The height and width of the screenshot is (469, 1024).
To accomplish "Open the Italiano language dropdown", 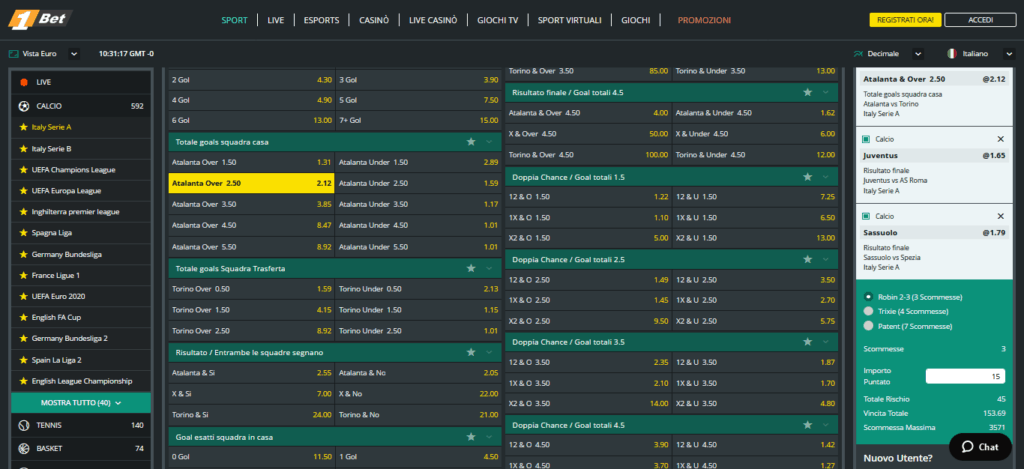I will click(x=1008, y=54).
